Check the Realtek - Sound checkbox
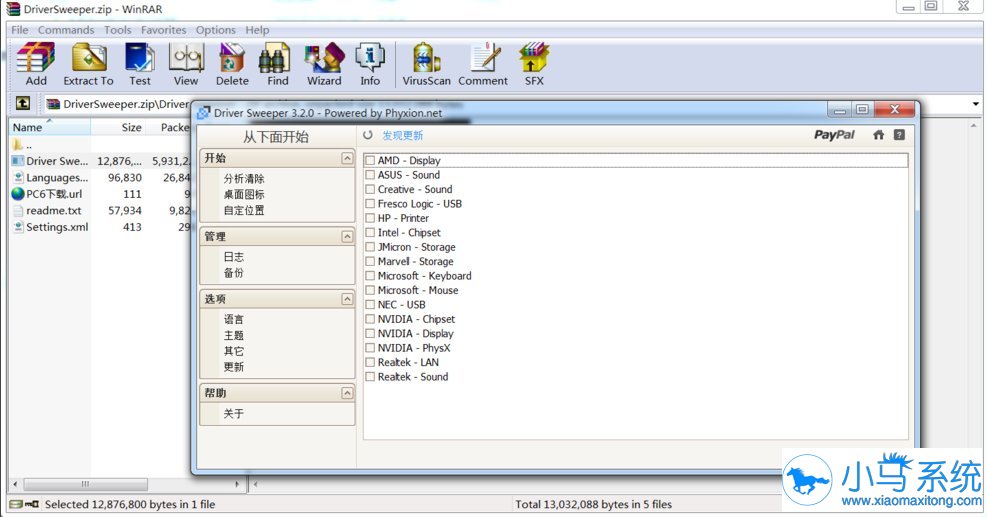 [370, 377]
